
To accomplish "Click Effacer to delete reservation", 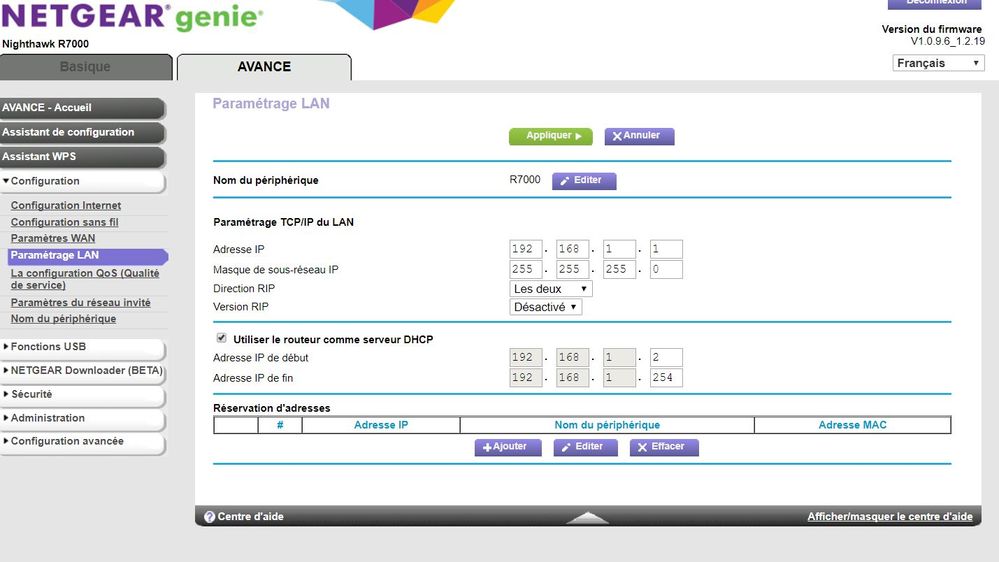I will (x=664, y=447).
